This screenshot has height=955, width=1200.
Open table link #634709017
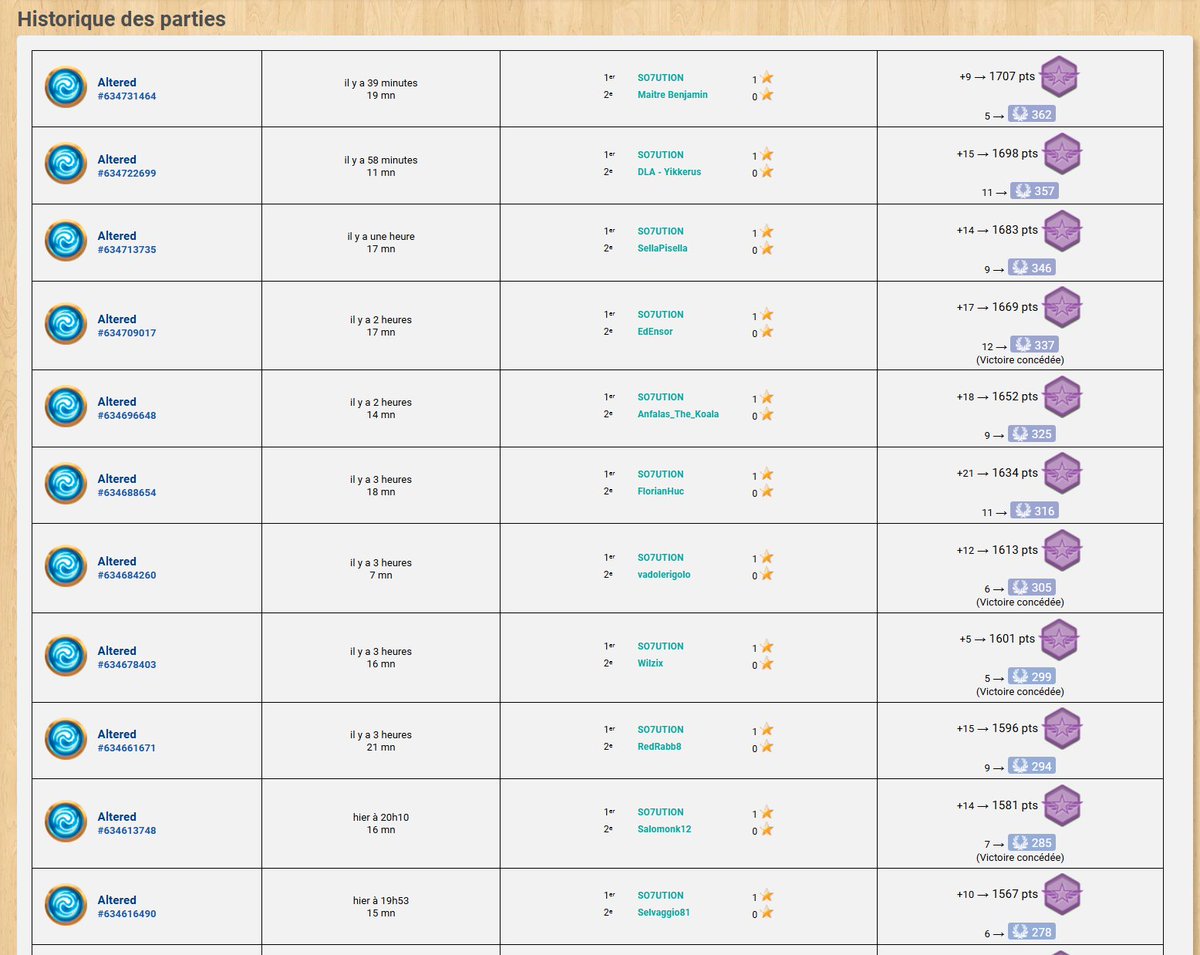click(x=127, y=333)
